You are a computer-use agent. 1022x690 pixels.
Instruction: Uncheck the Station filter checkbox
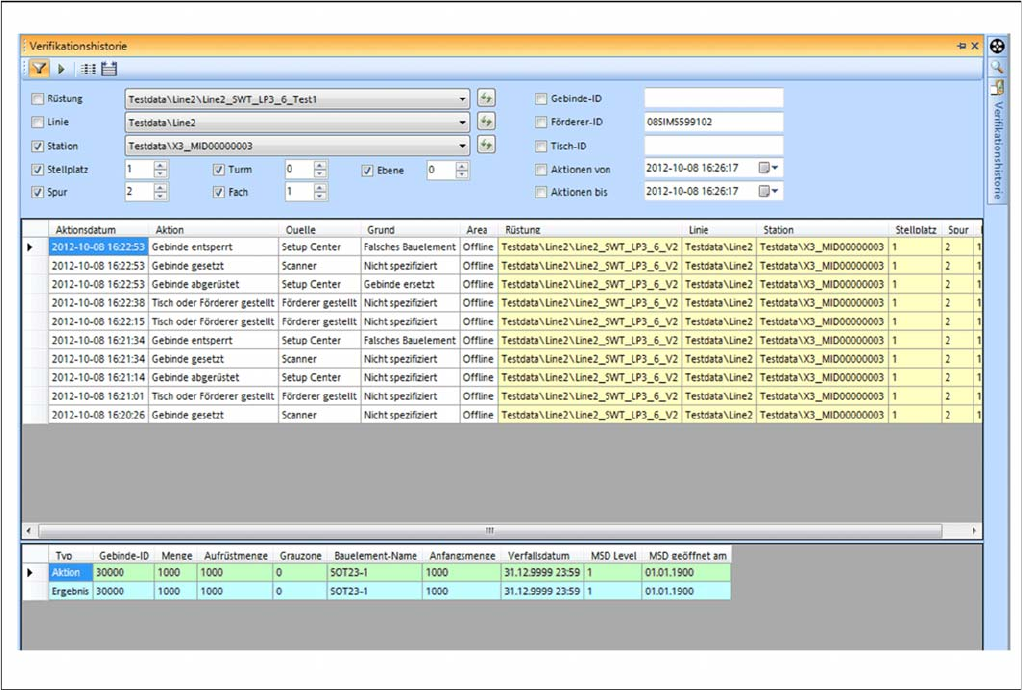(x=38, y=146)
